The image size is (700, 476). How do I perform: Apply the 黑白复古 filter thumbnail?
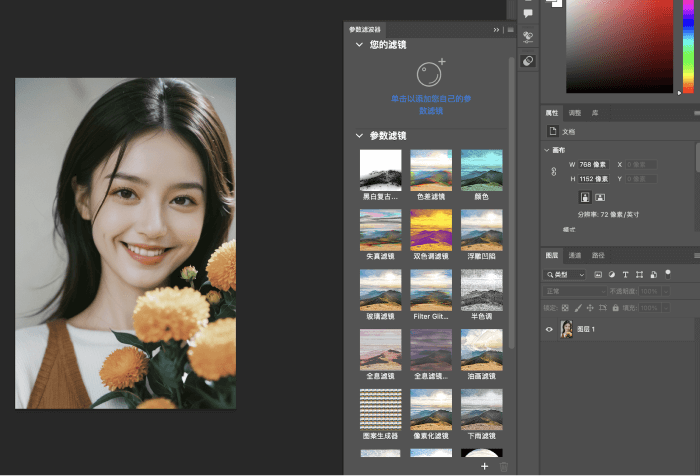tap(380, 170)
